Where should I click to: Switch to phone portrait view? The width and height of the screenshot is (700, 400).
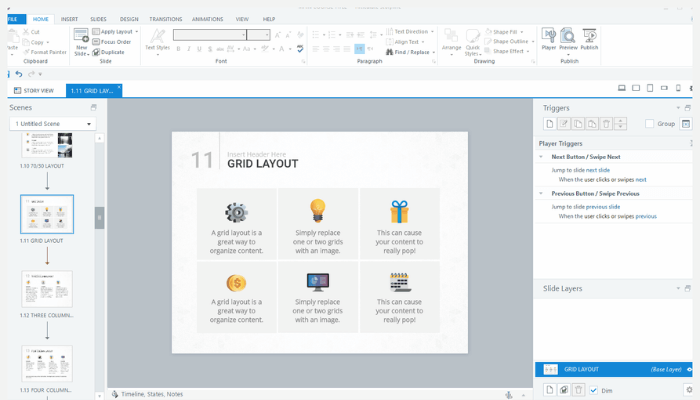coord(678,88)
